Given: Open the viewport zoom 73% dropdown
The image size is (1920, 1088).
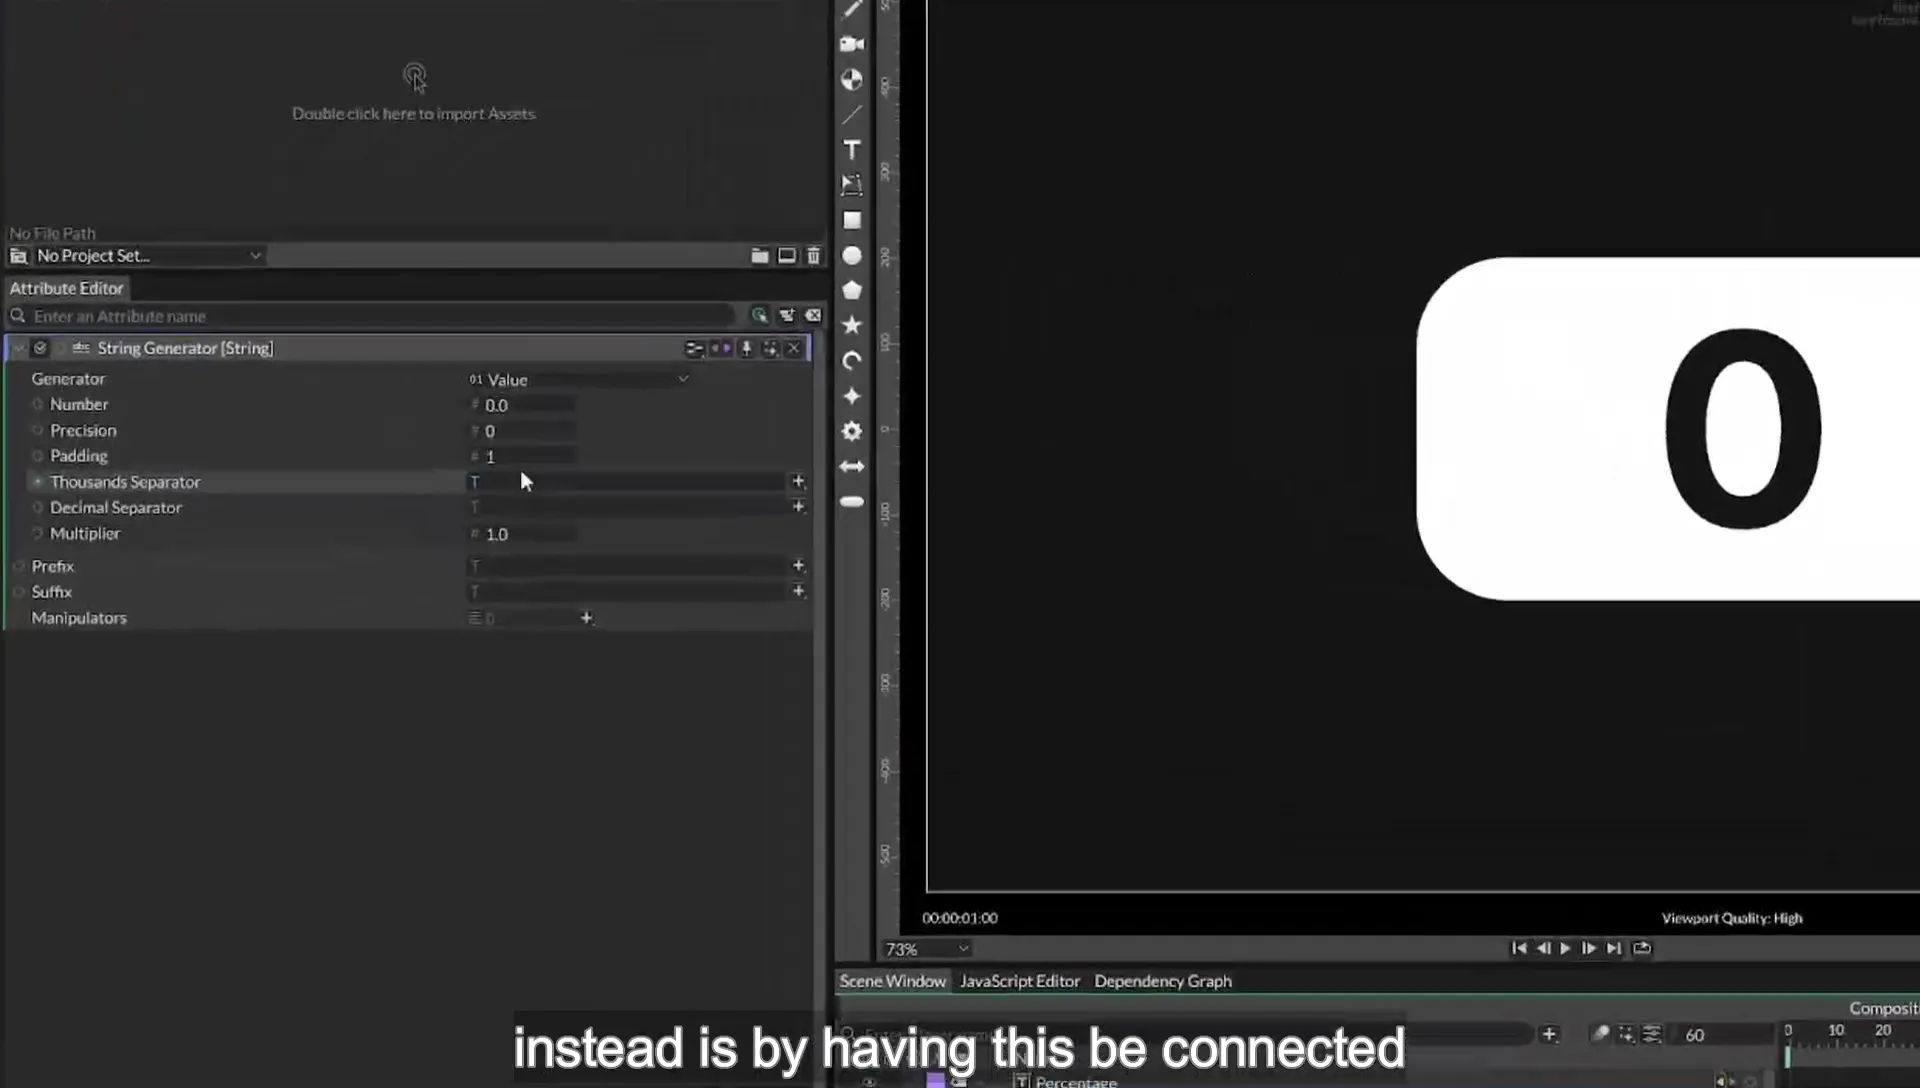Looking at the screenshot, I should click(926, 949).
